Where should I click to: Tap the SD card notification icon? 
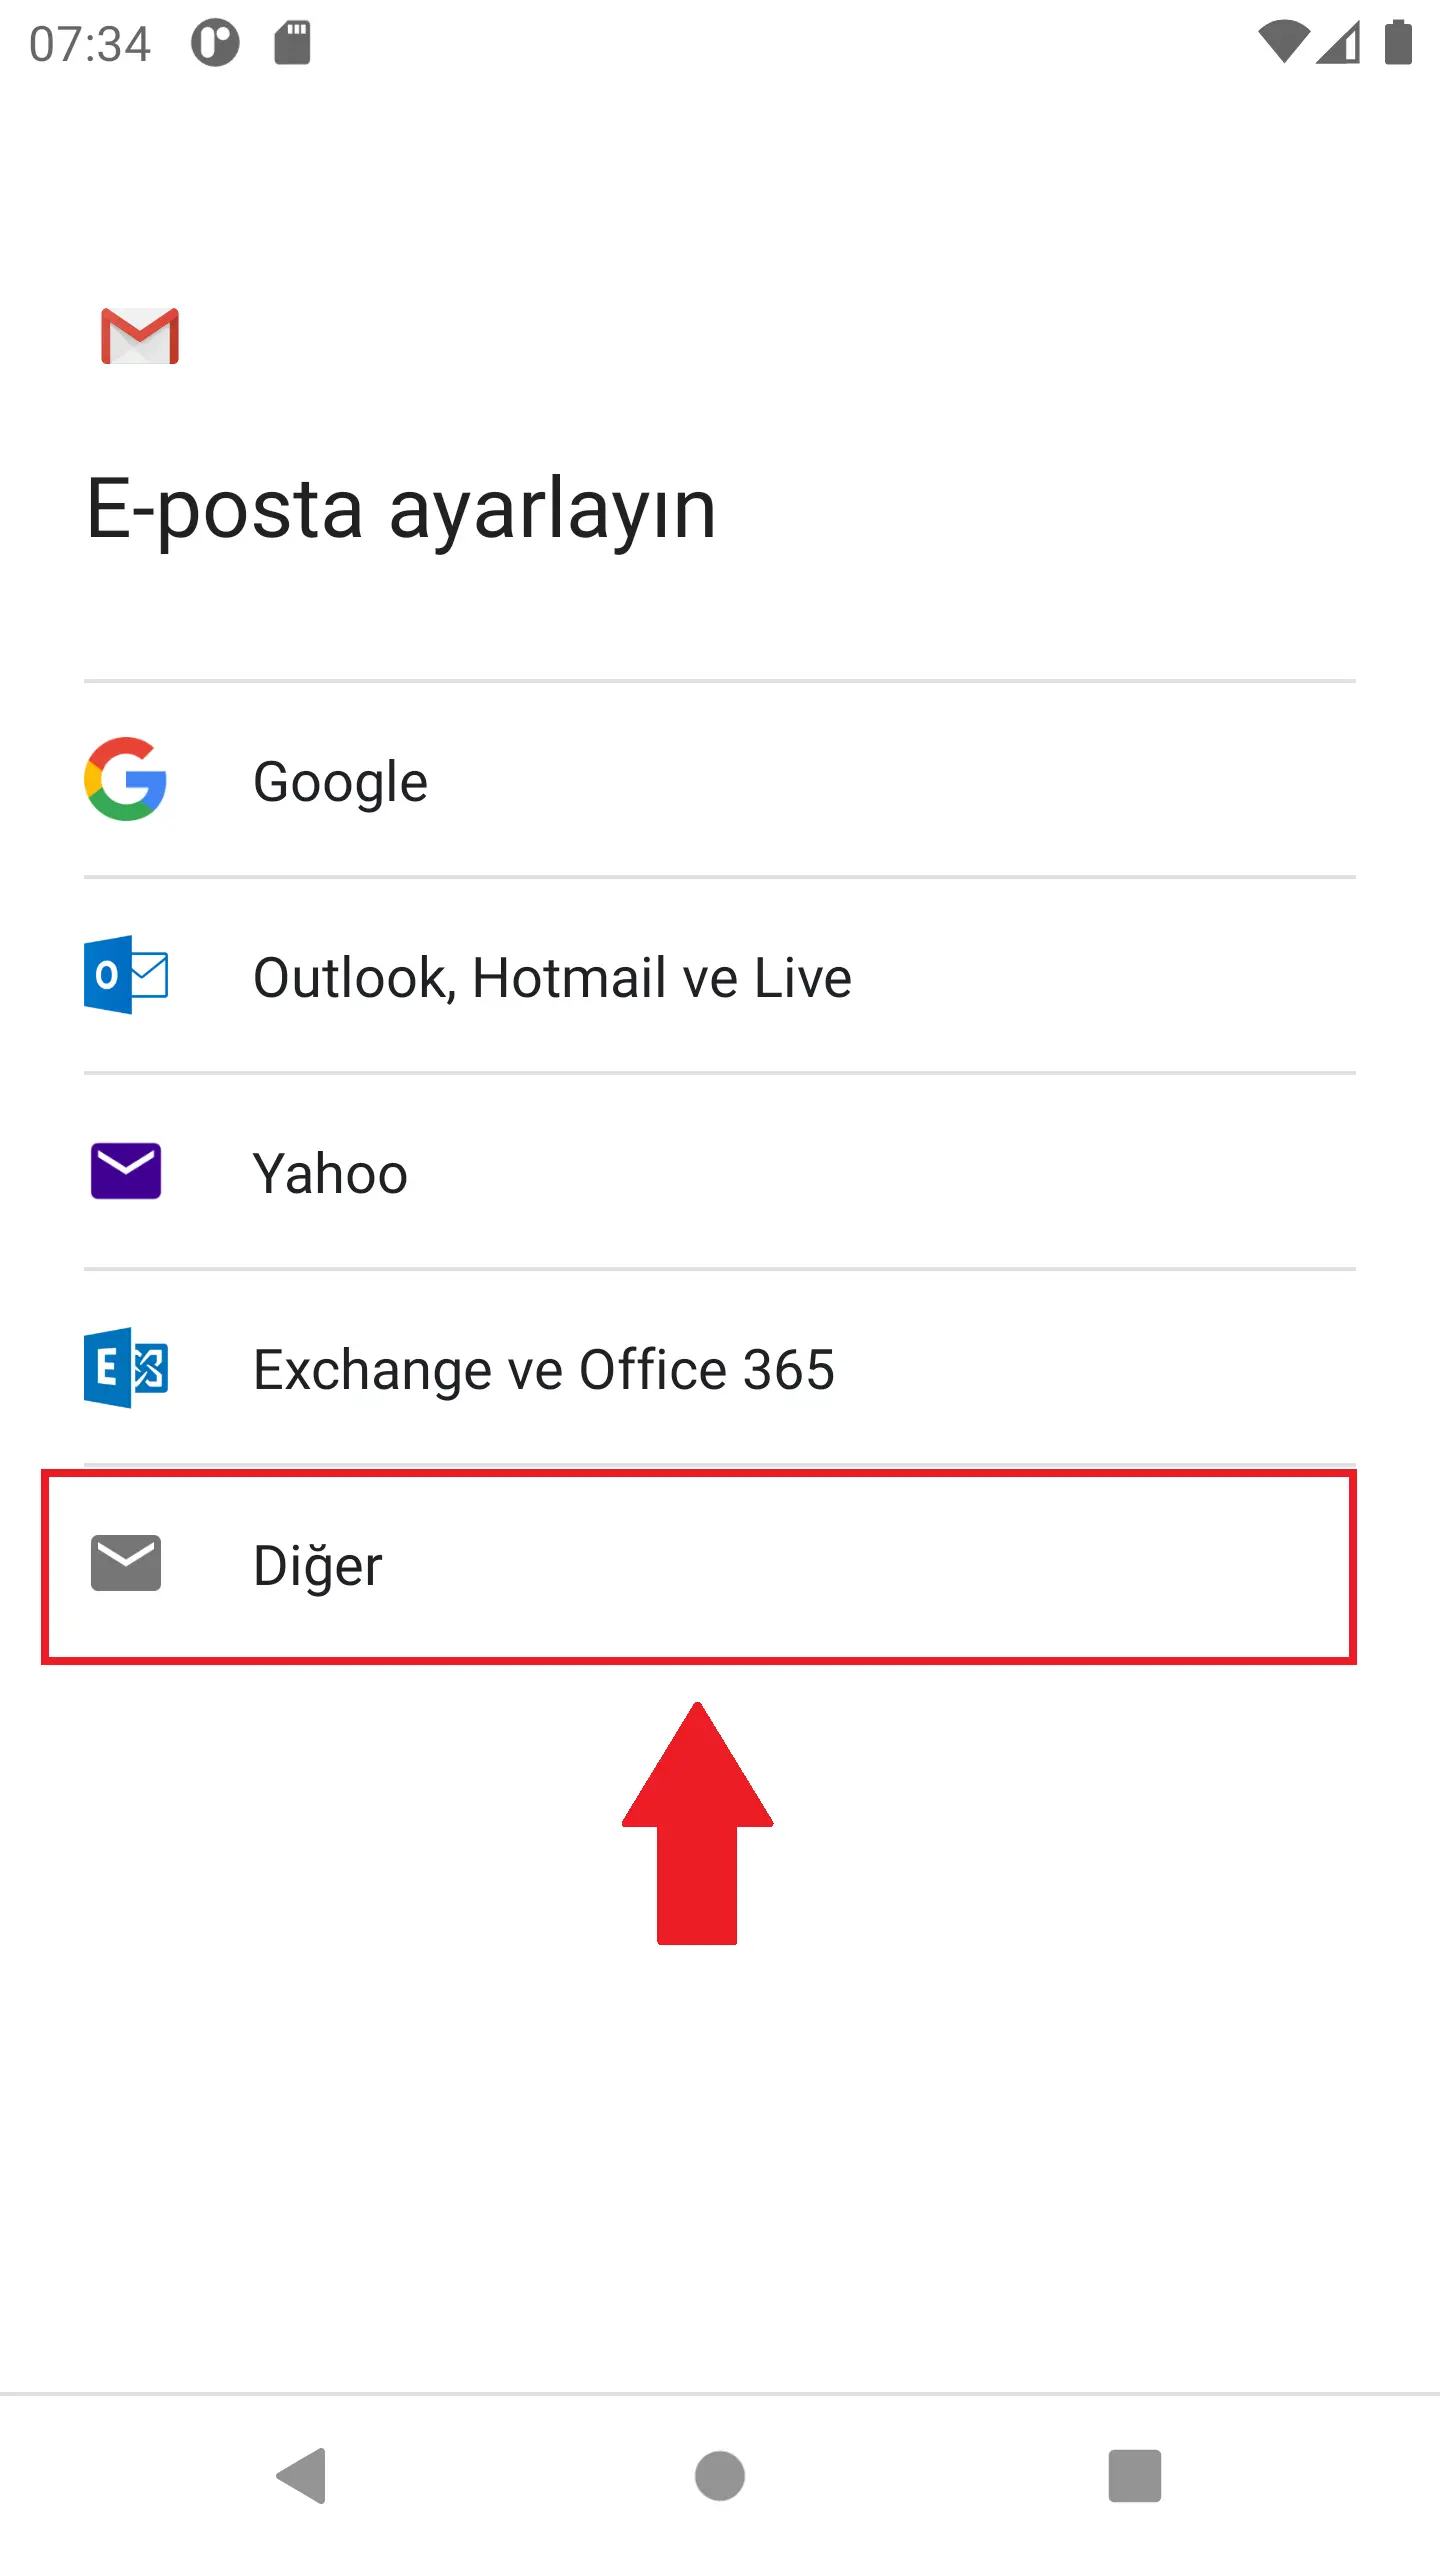[293, 43]
